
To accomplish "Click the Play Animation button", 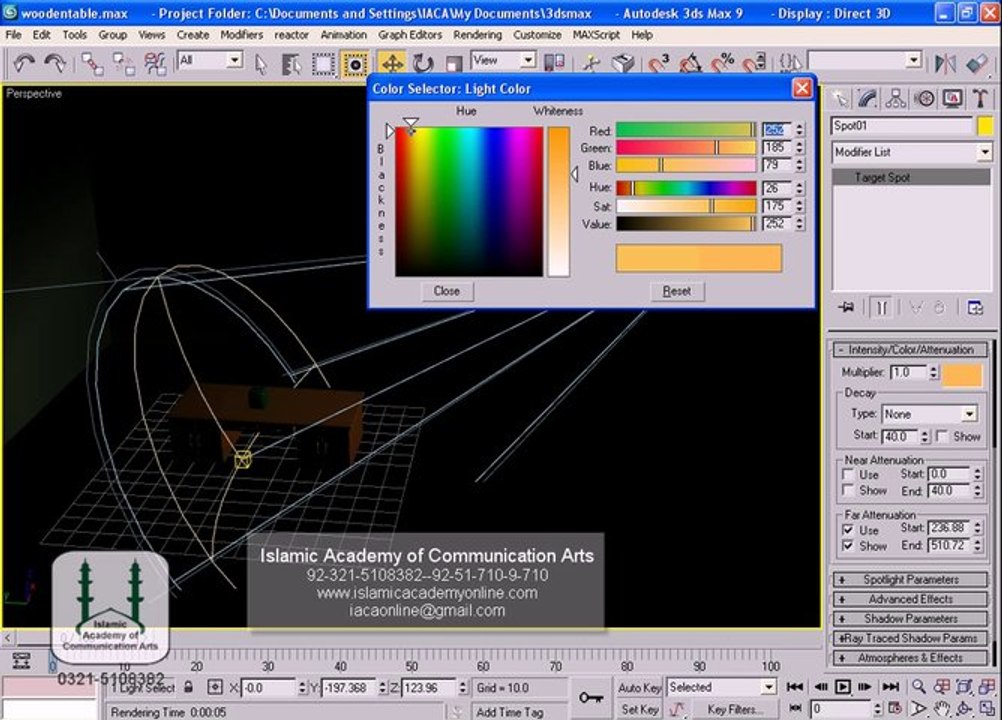I will (843, 687).
